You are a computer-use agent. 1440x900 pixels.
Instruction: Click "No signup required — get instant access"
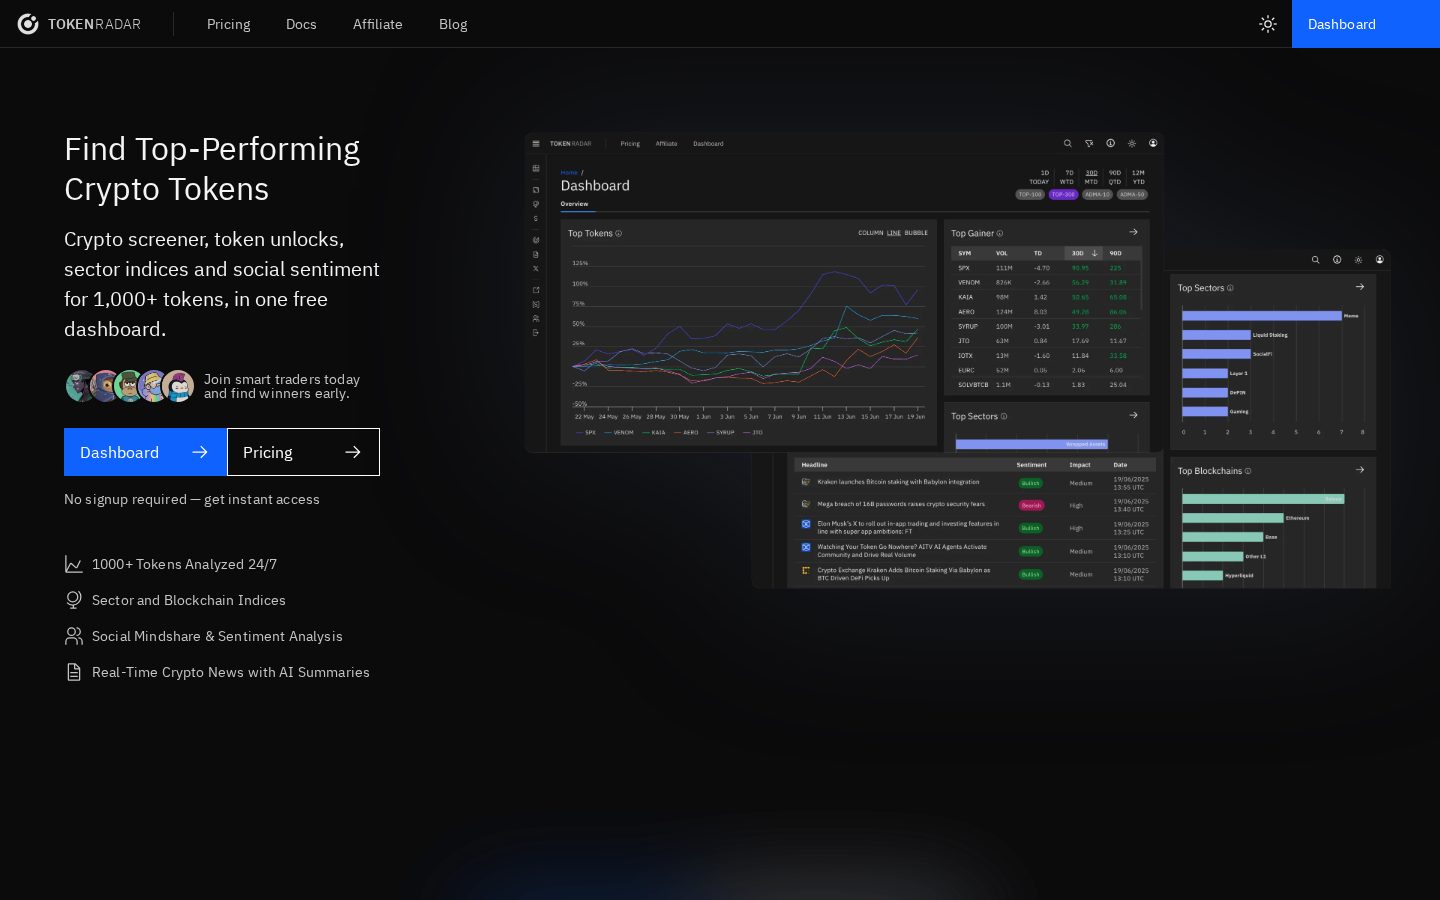pos(192,499)
